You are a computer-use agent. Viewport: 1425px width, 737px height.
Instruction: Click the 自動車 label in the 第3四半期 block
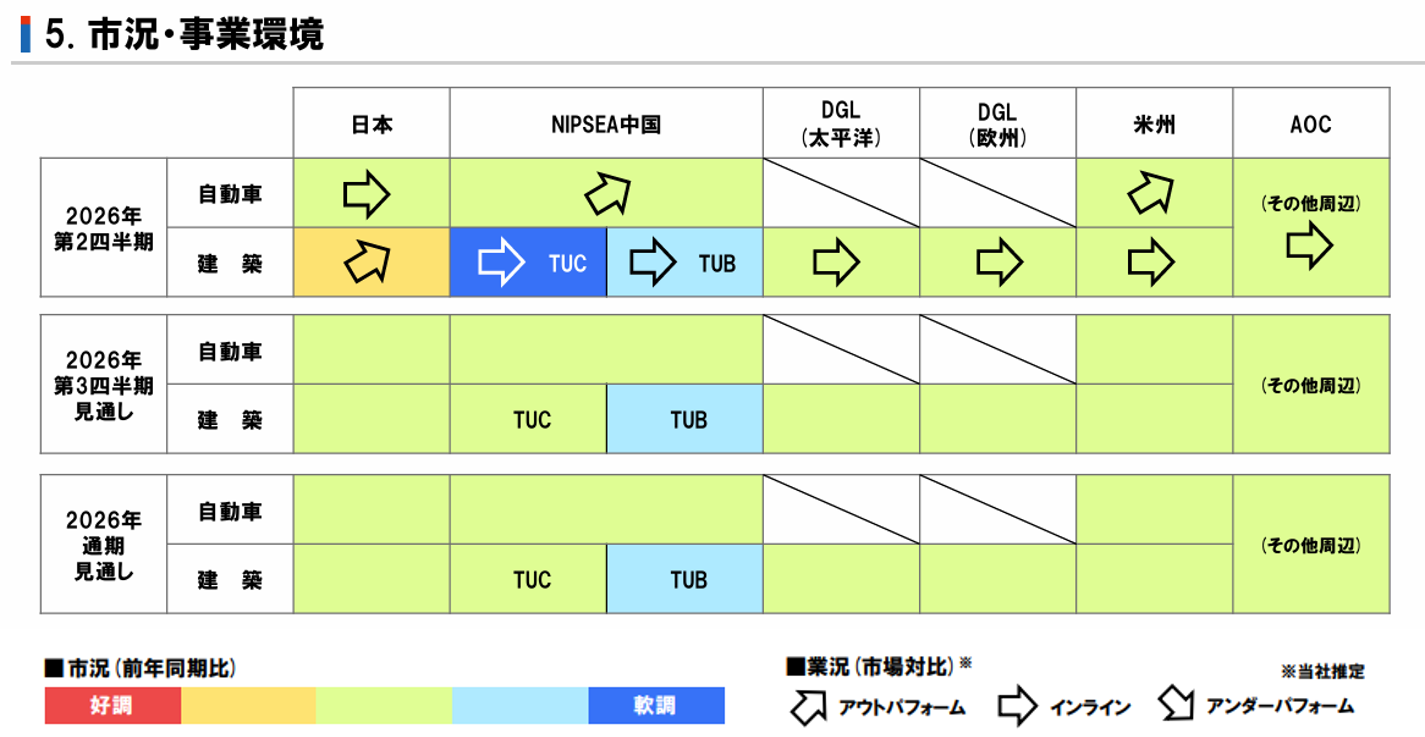point(230,351)
